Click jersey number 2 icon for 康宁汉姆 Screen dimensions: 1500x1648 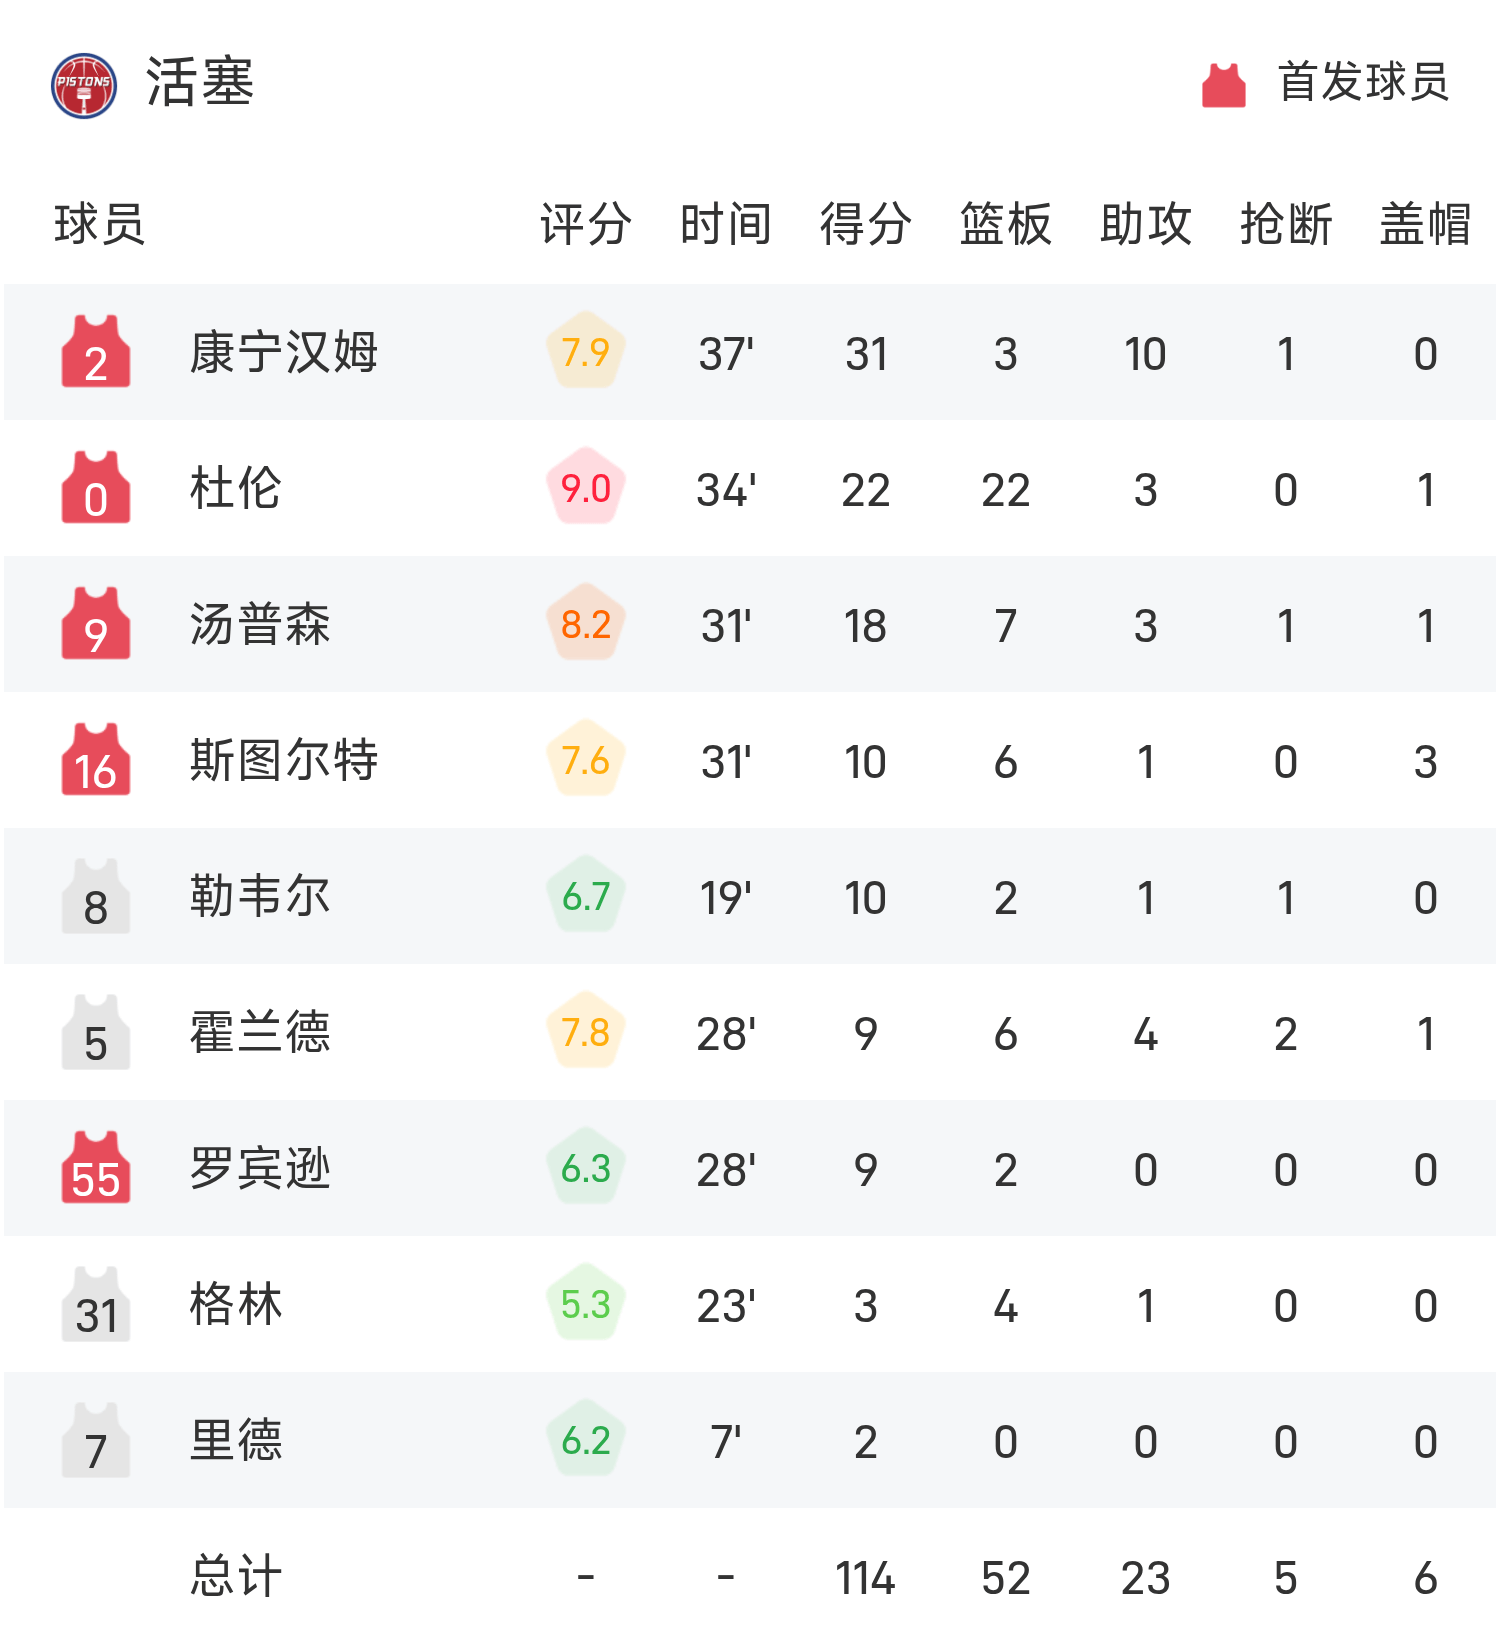(96, 352)
